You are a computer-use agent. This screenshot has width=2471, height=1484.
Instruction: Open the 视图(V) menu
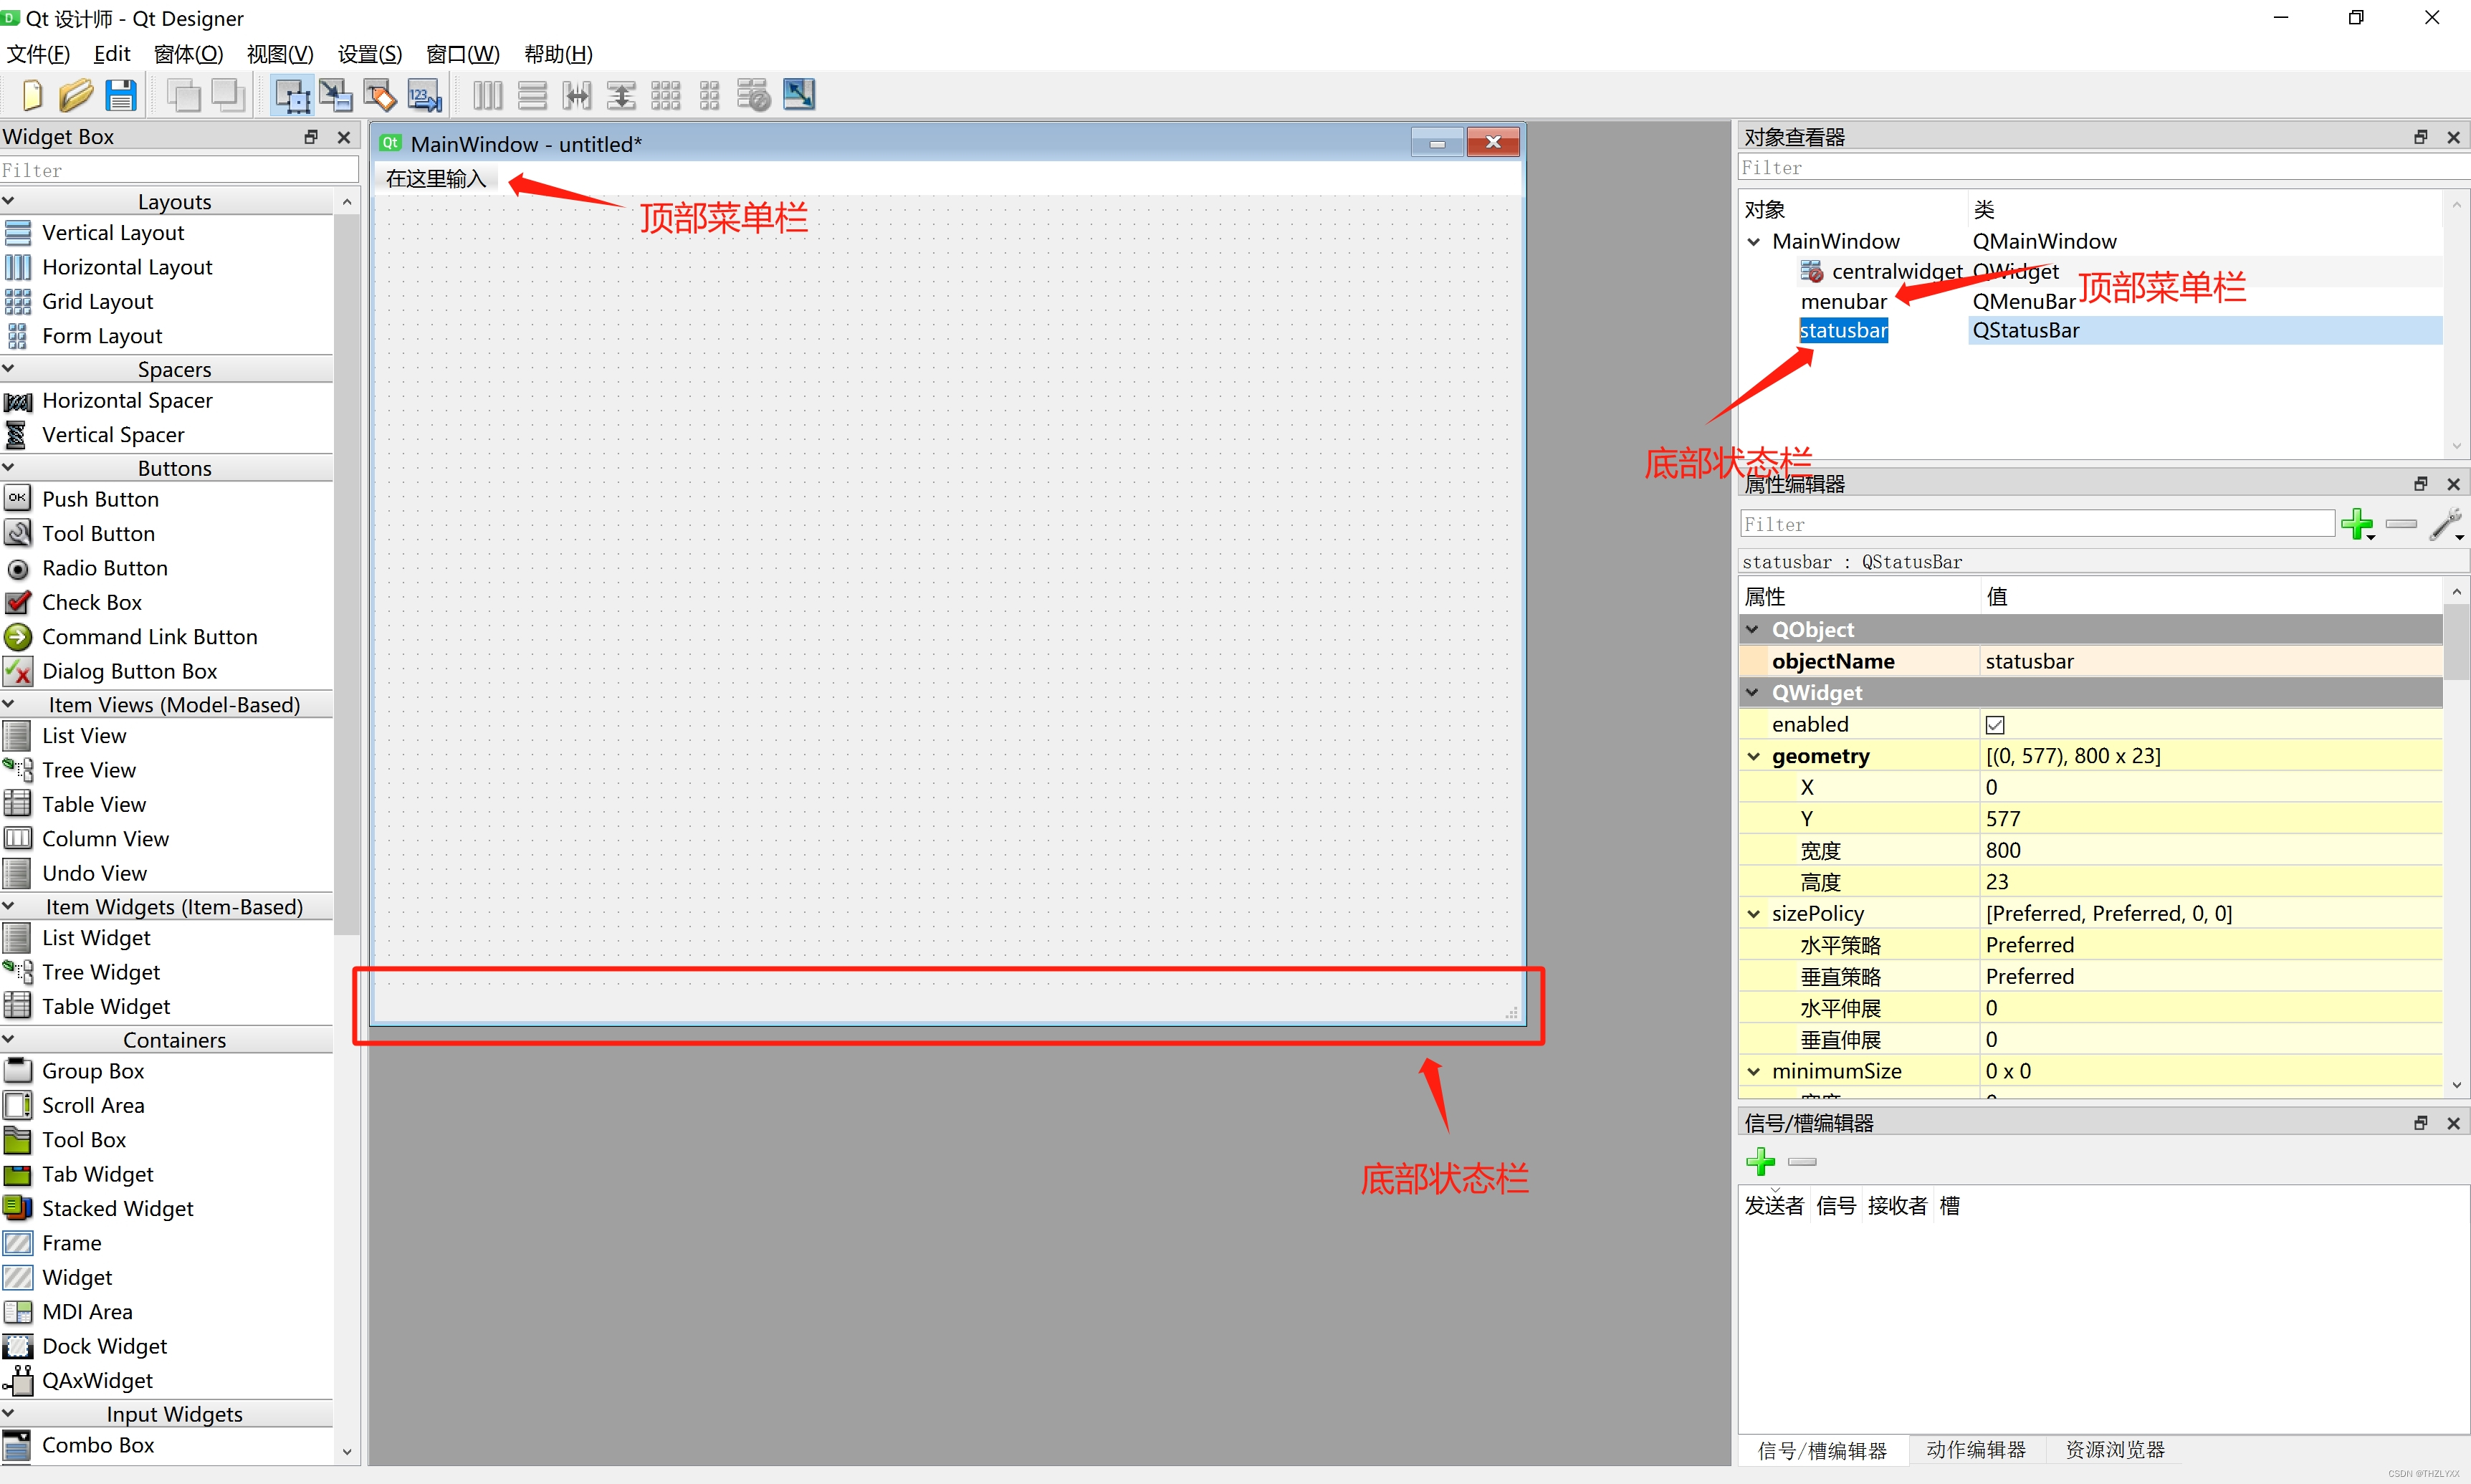point(280,54)
